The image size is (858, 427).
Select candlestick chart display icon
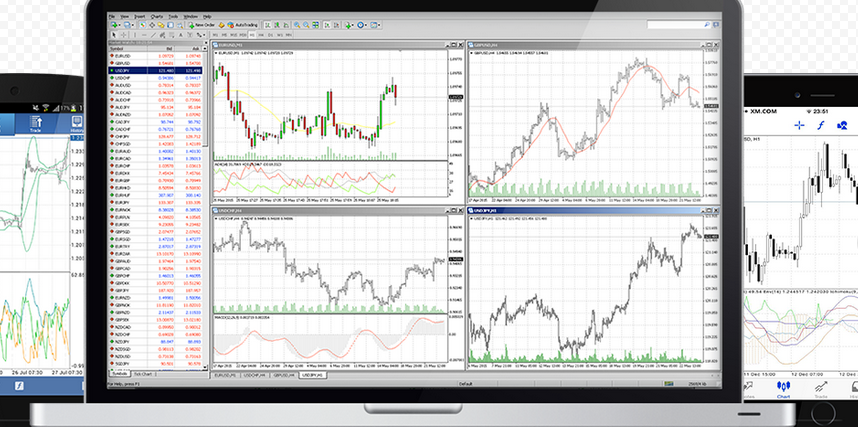(x=277, y=25)
